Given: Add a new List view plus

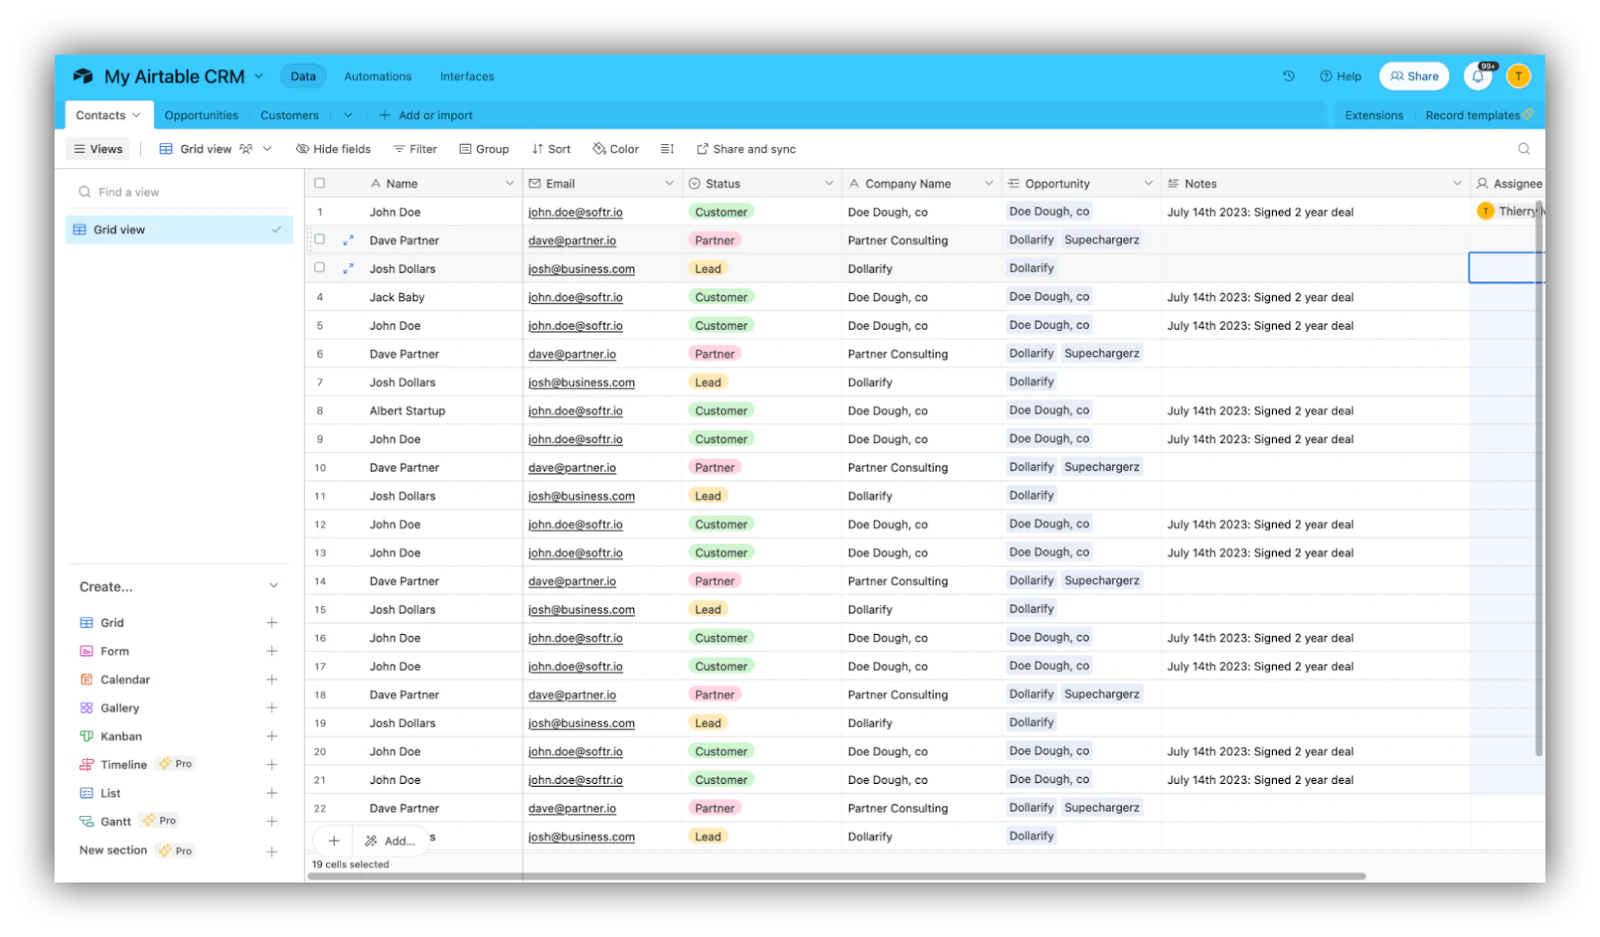Looking at the screenshot, I should 271,793.
